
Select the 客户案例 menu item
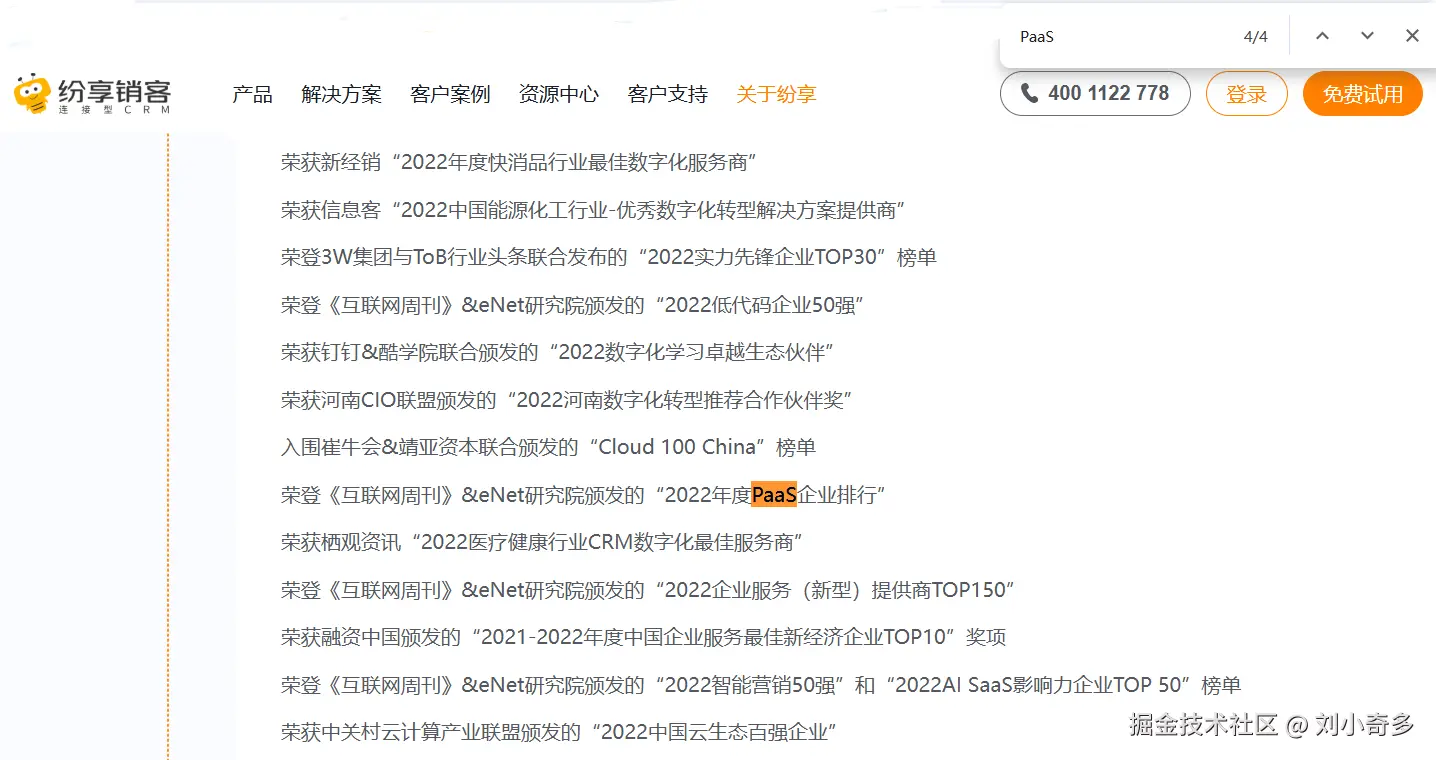coord(449,94)
